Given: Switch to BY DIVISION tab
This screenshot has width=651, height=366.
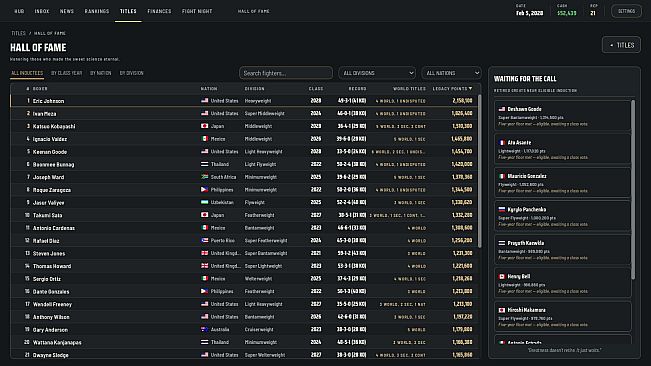Looking at the screenshot, I should [132, 73].
